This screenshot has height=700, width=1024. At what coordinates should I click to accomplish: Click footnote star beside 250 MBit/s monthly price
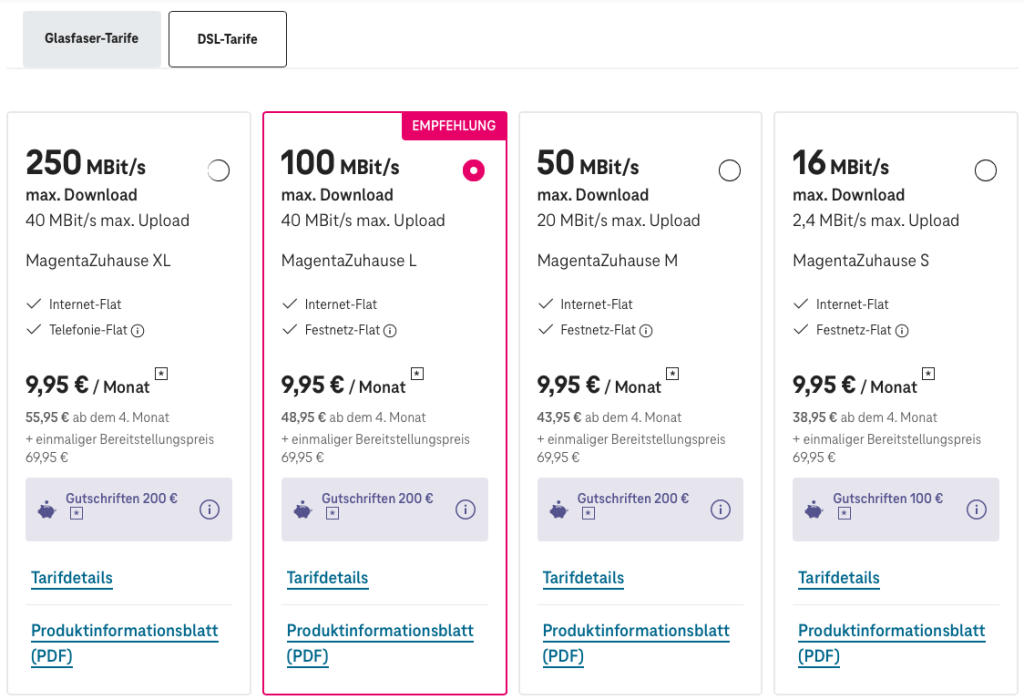coord(161,373)
